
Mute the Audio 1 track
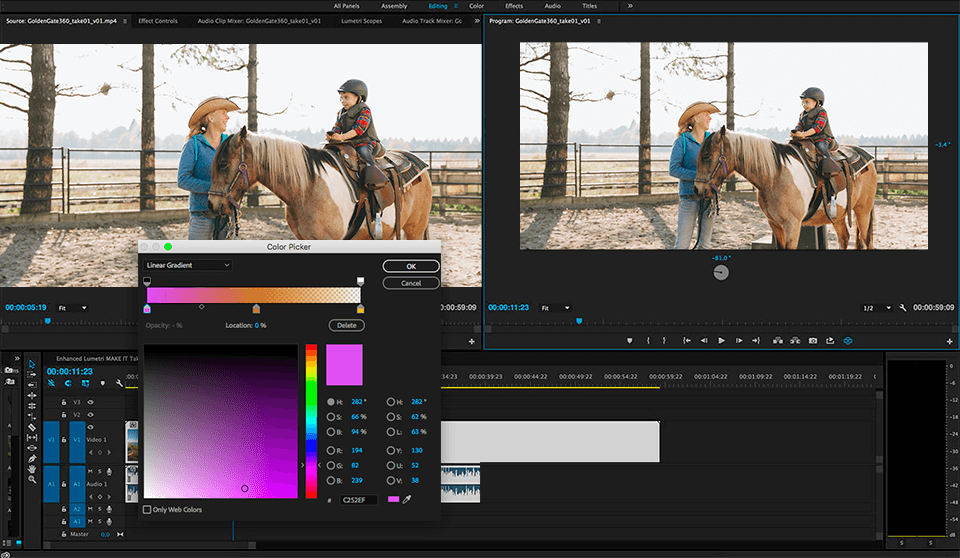[90, 471]
